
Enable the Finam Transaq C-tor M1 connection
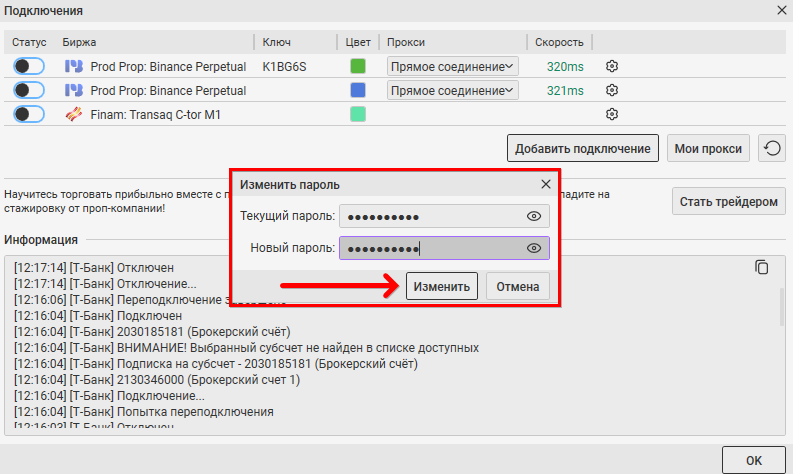coord(29,114)
